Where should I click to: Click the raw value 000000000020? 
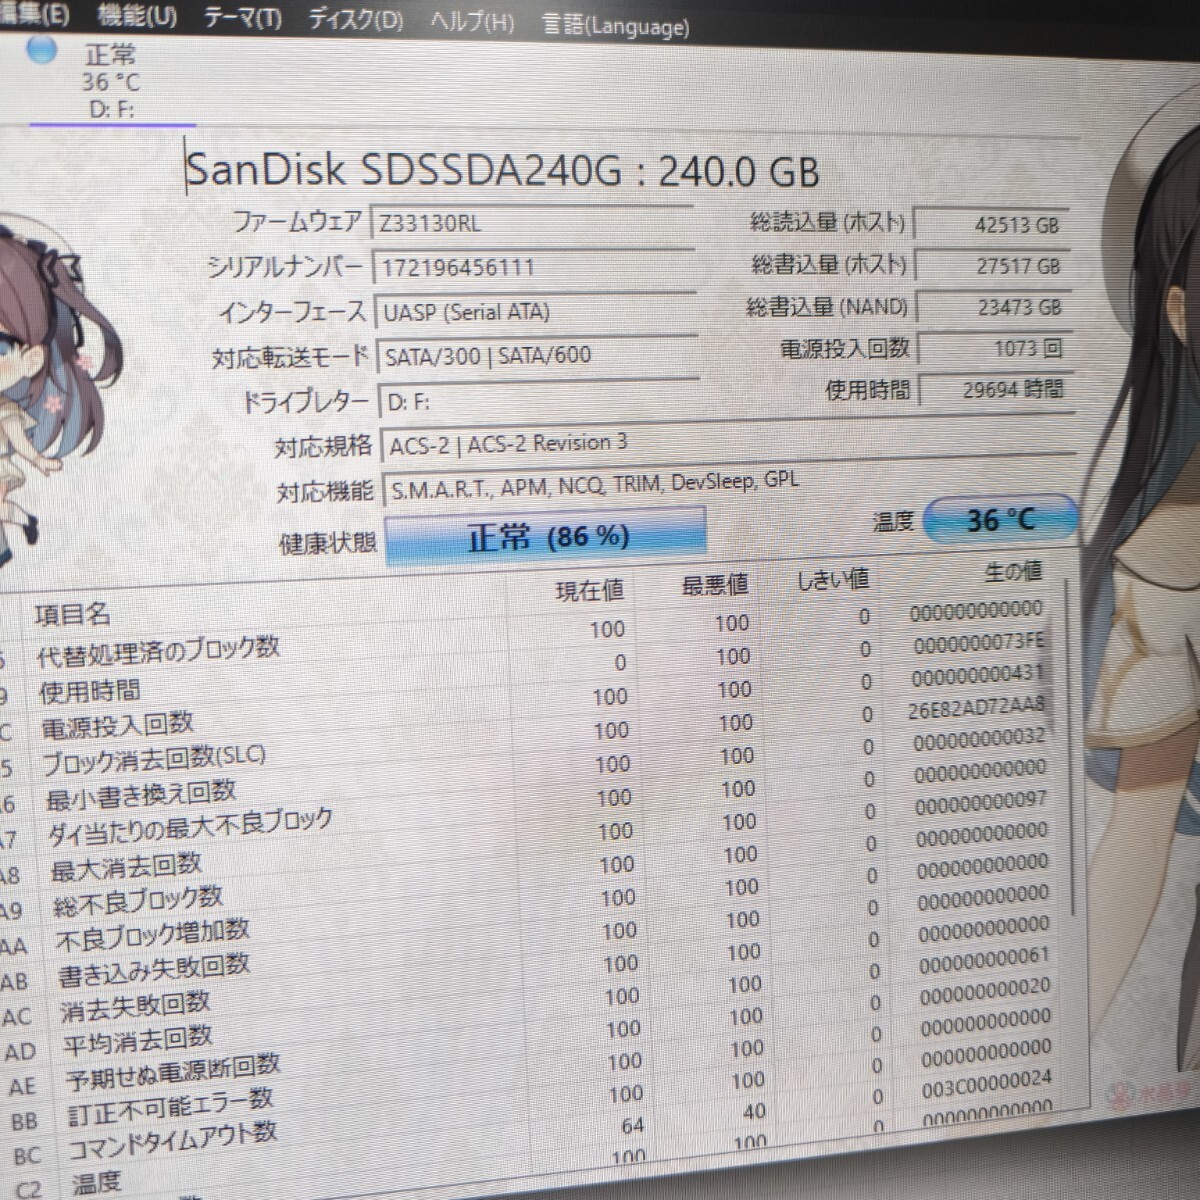985,992
